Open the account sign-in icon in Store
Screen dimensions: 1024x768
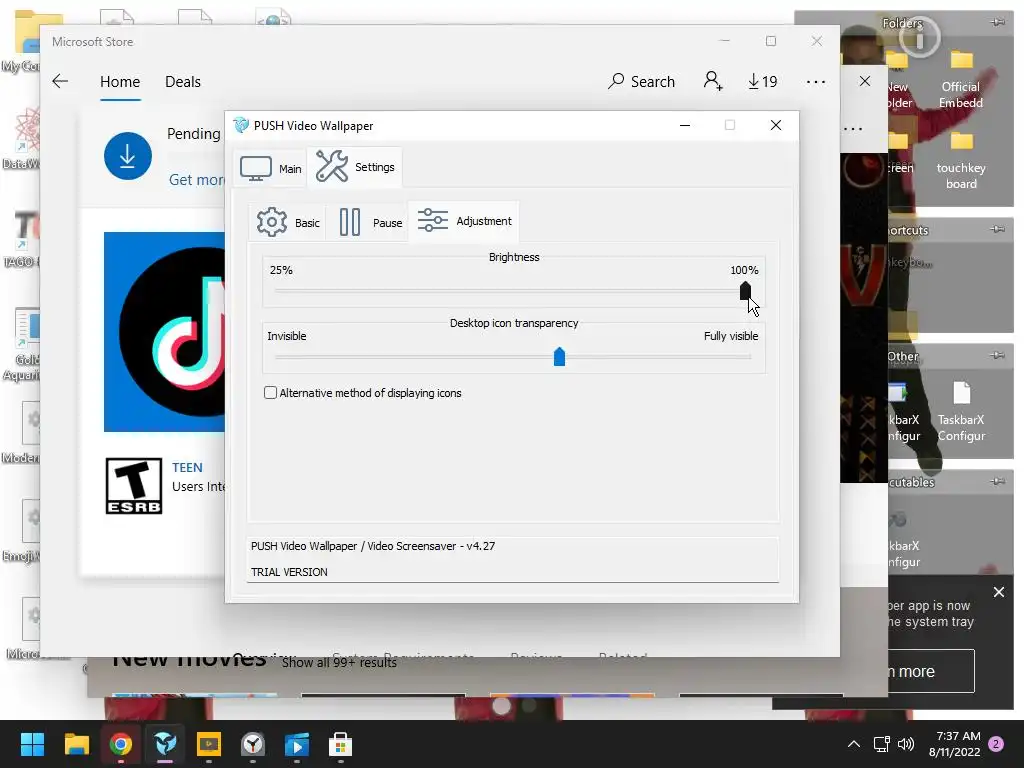tap(712, 81)
